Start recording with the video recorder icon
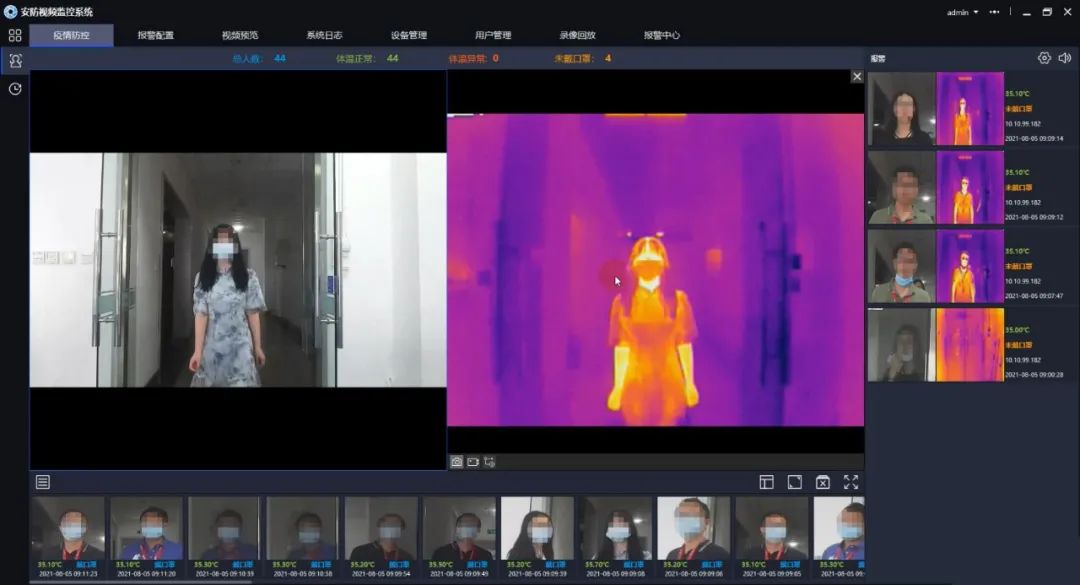The height and width of the screenshot is (585, 1080). (x=473, y=462)
